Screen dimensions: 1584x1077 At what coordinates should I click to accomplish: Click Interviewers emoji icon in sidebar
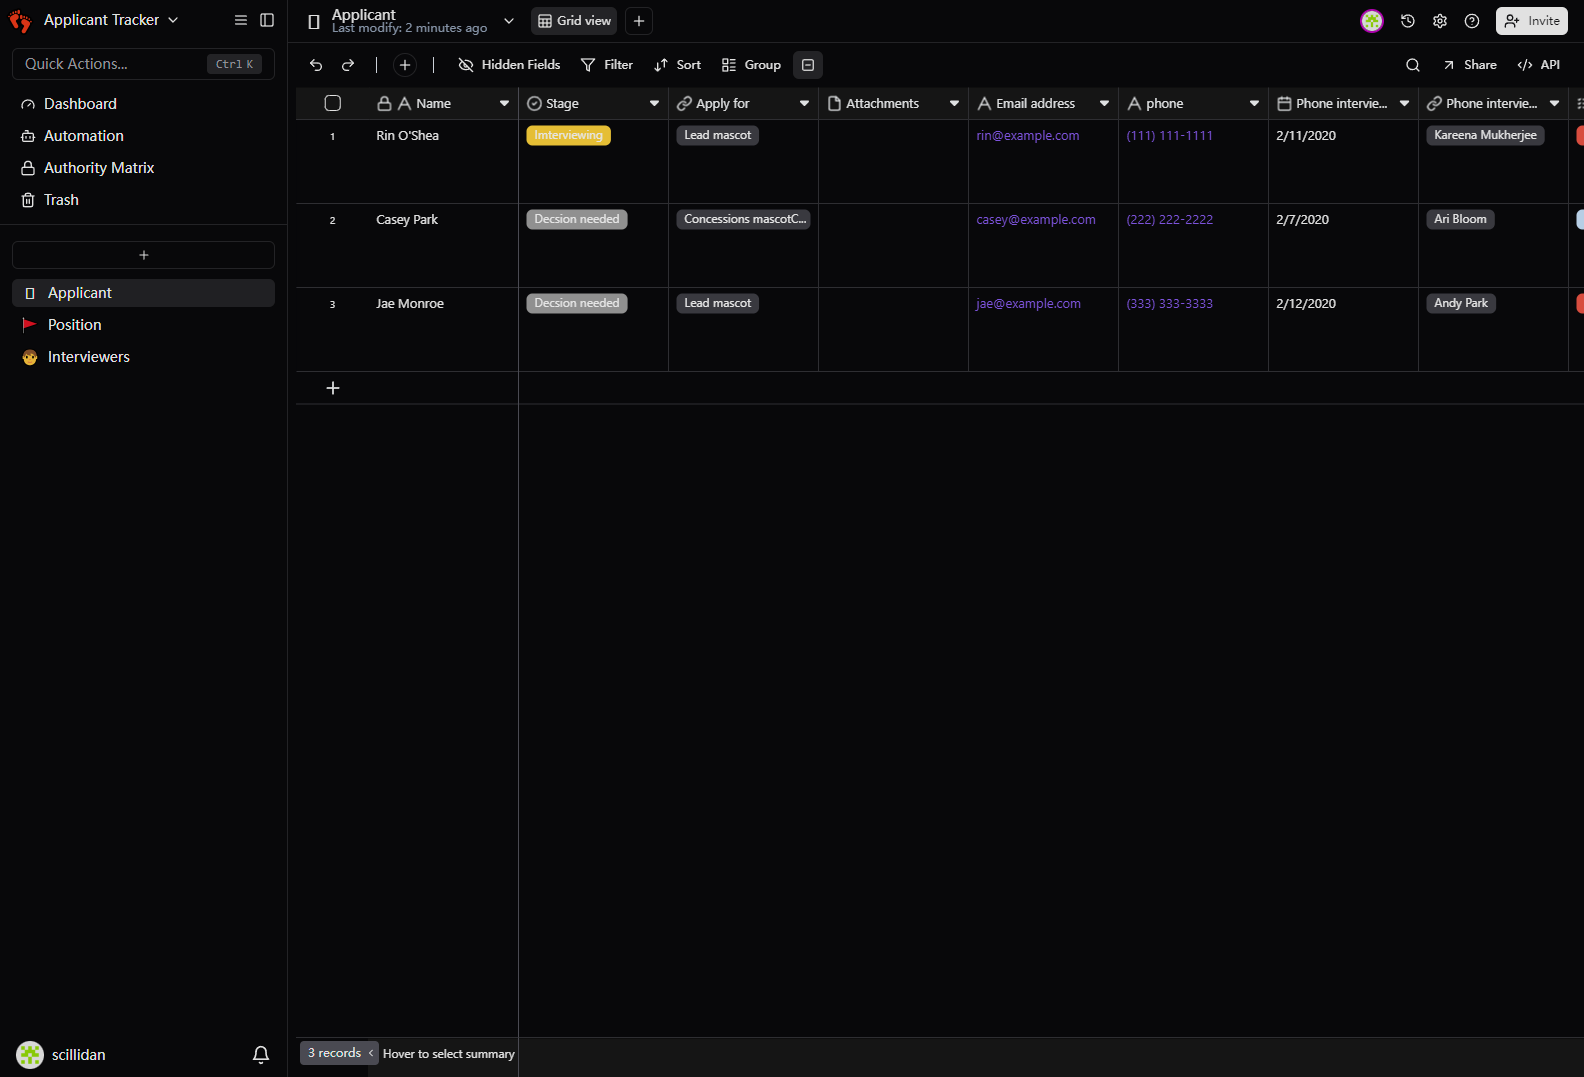tap(30, 357)
